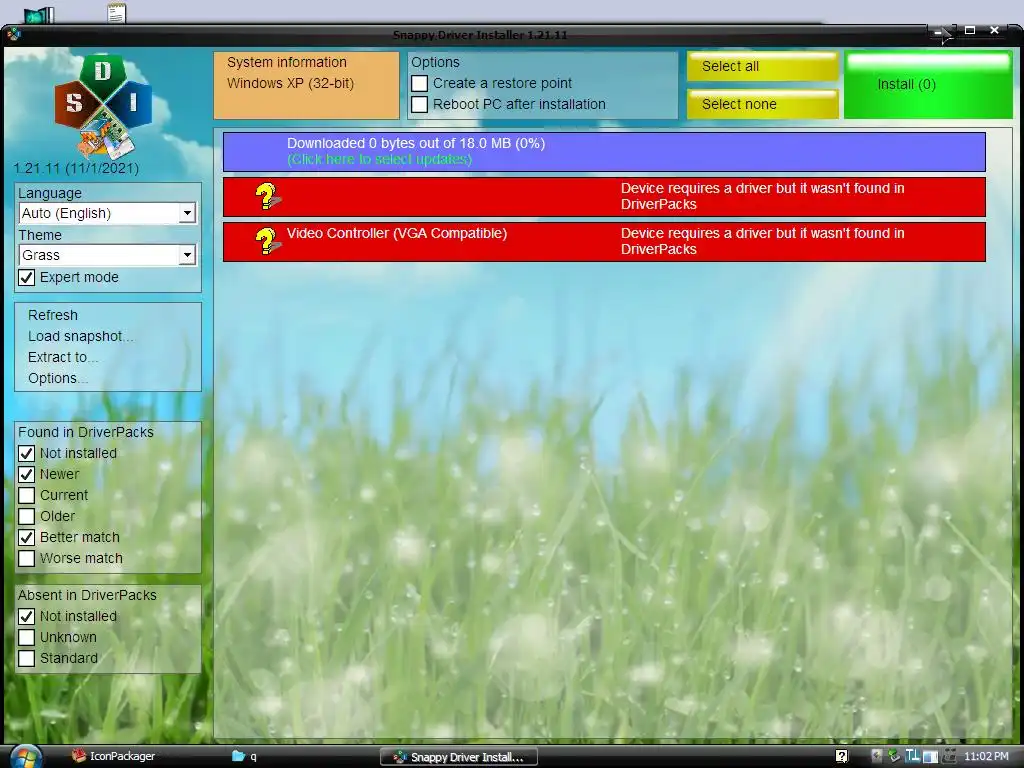Click the version text 1.21.11 (11/1/2021)
1024x768 pixels.
[x=76, y=168]
